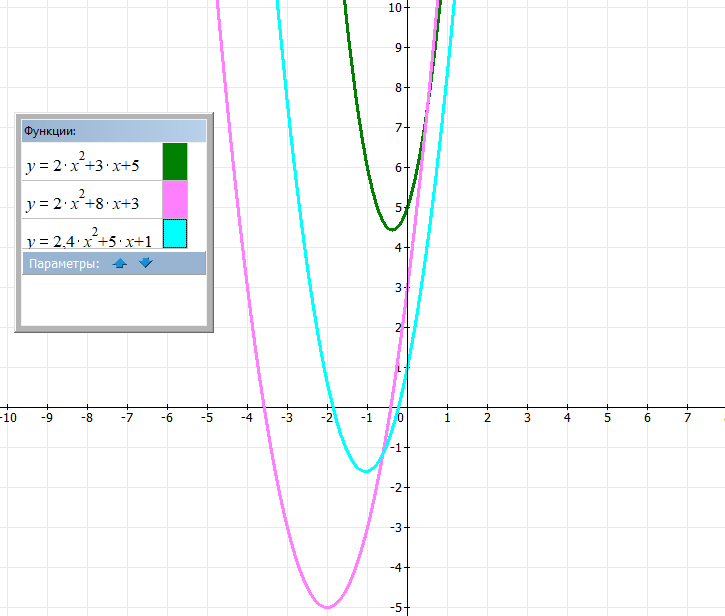Click the -3 label on the y-axis
This screenshot has height=616, width=725.
pyautogui.click(x=395, y=527)
